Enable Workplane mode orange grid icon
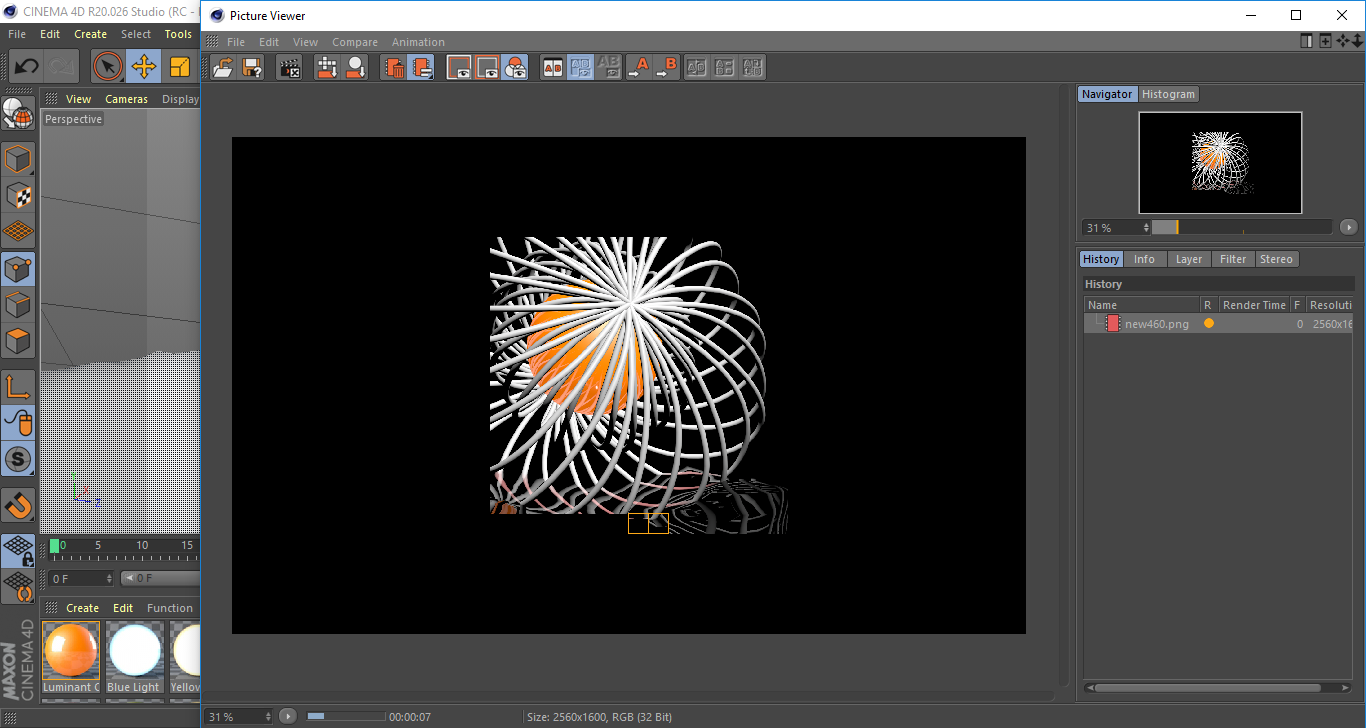 coord(18,231)
